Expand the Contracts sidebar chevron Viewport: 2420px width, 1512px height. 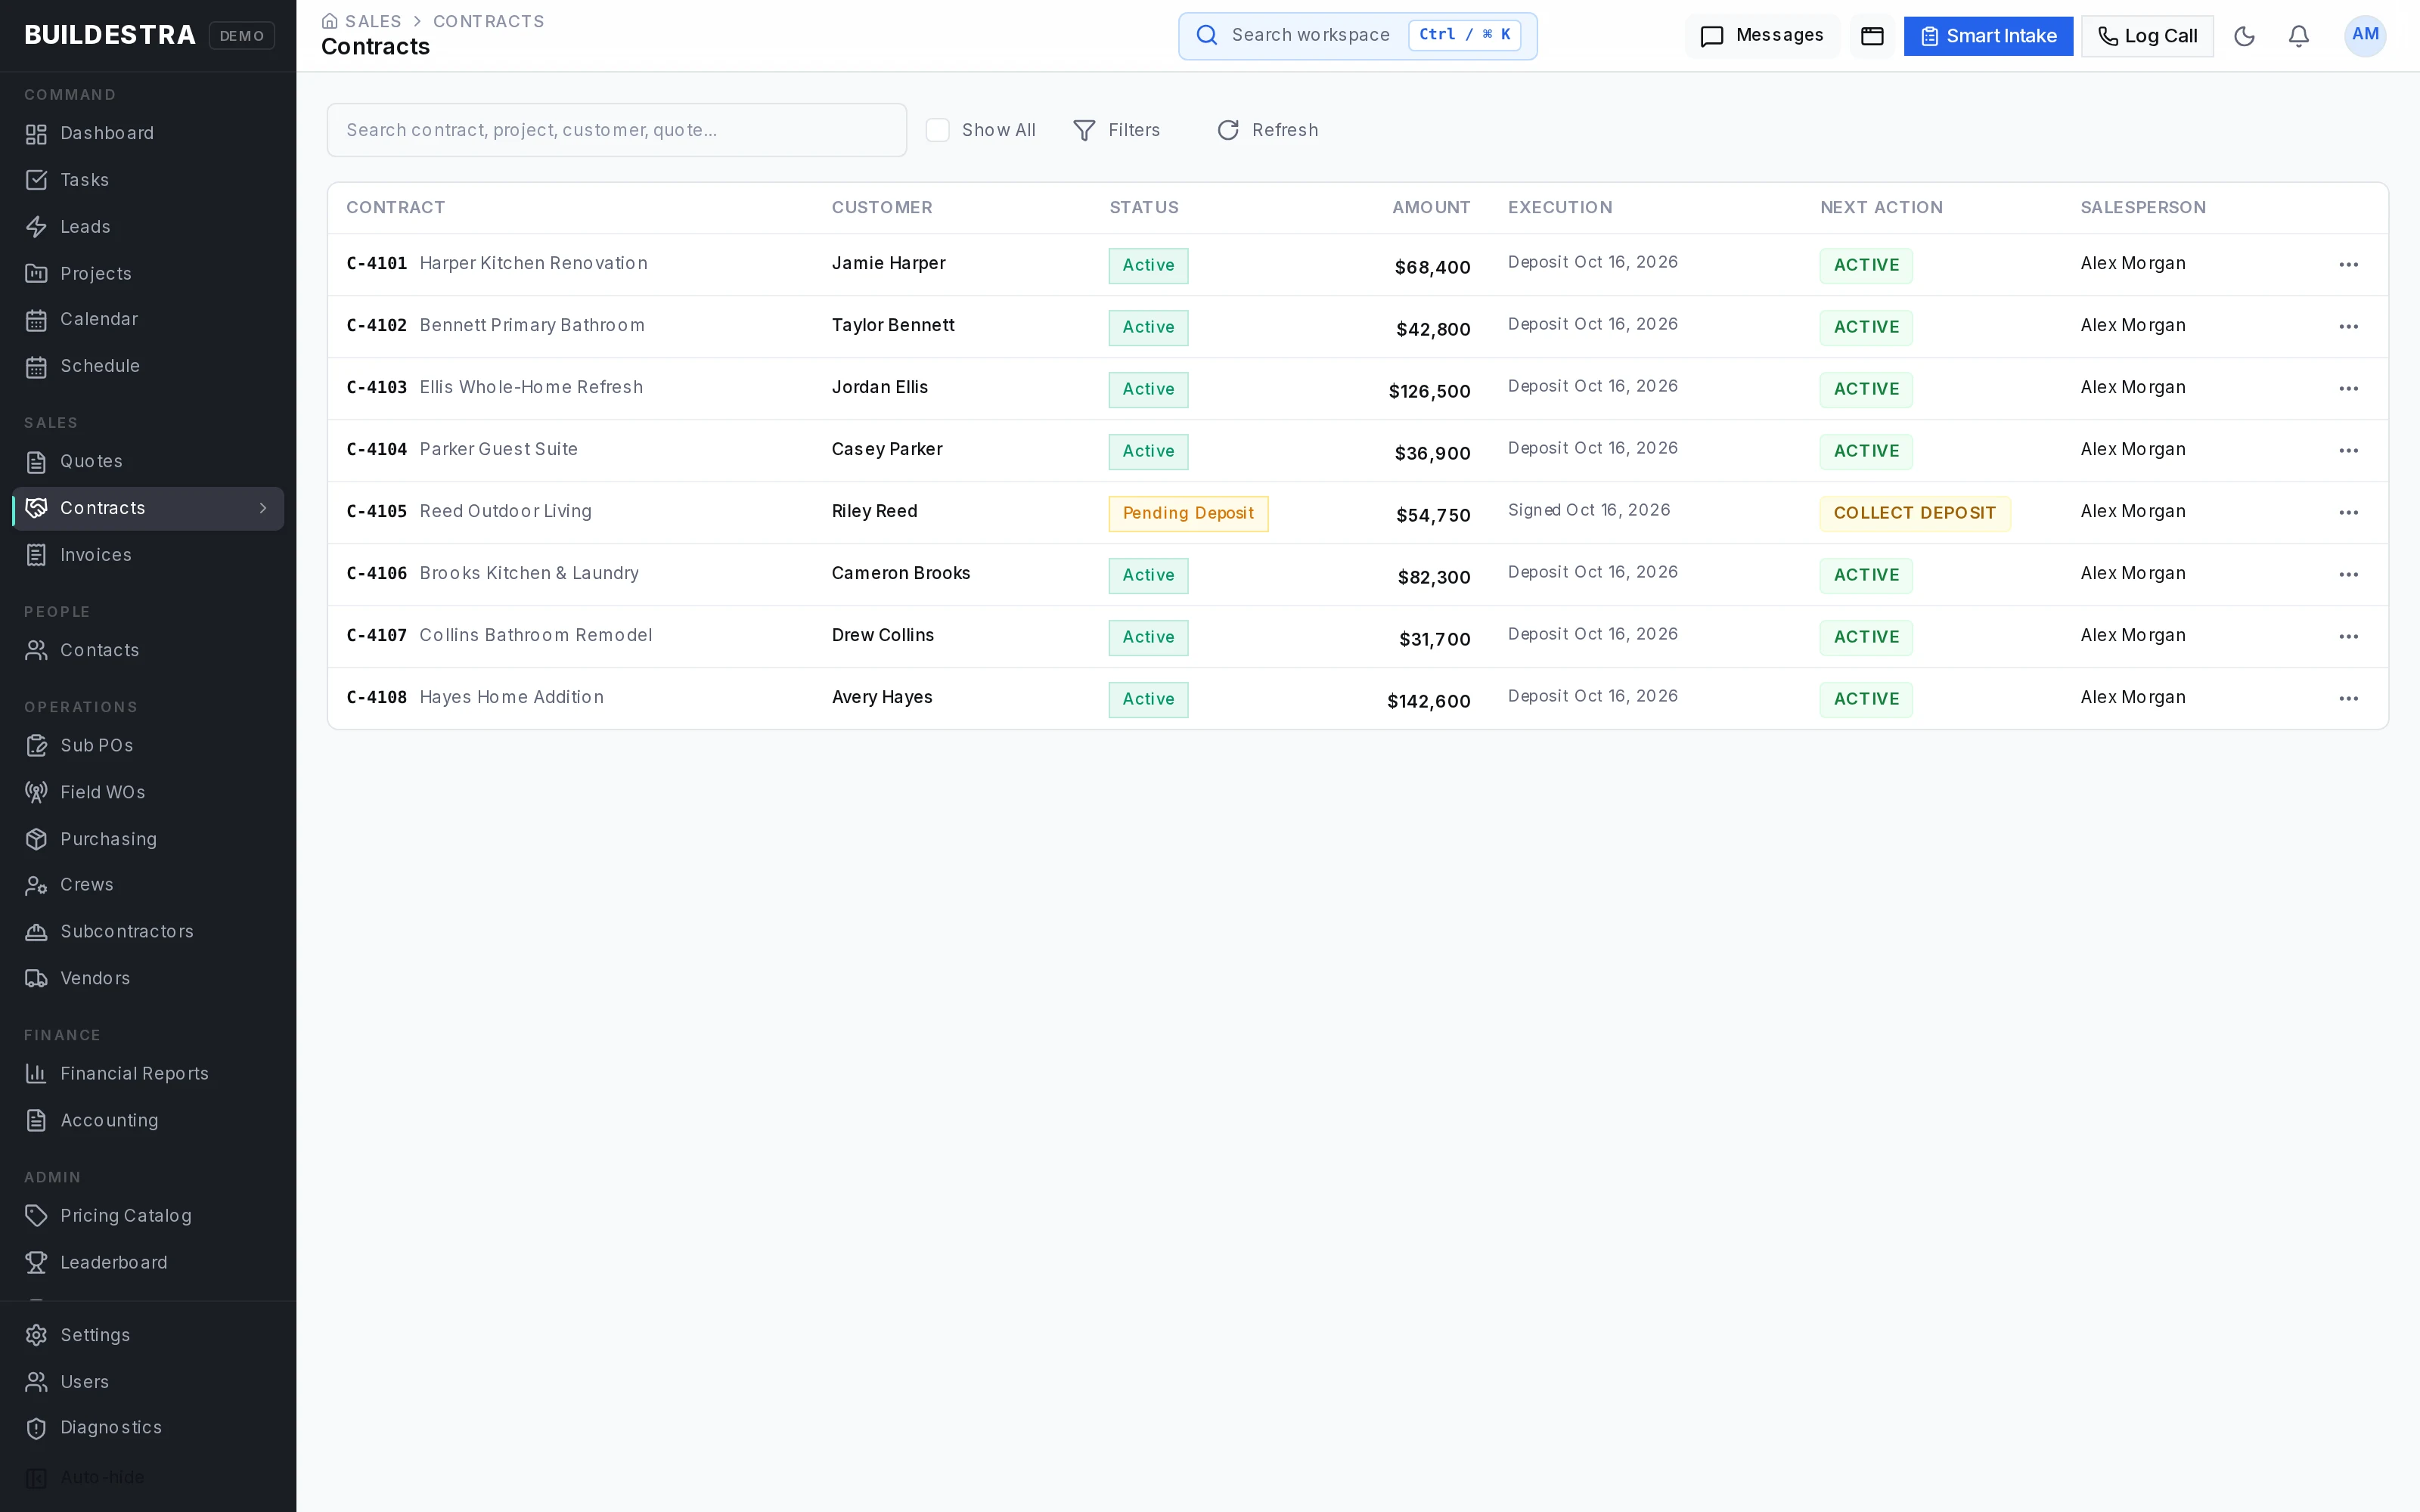click(263, 508)
